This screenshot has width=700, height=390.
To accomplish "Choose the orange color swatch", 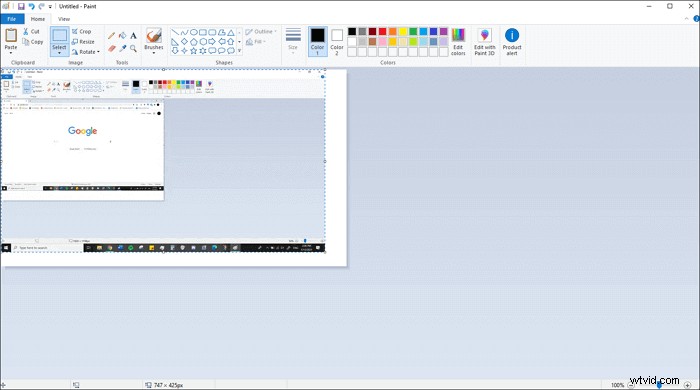I will click(393, 31).
